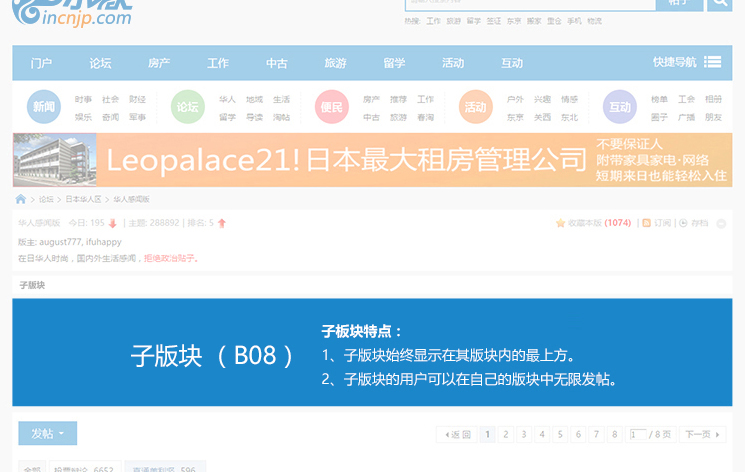This screenshot has height=472, width=745.
Task: Click the magnifier search icon button
Action: pos(719,4)
